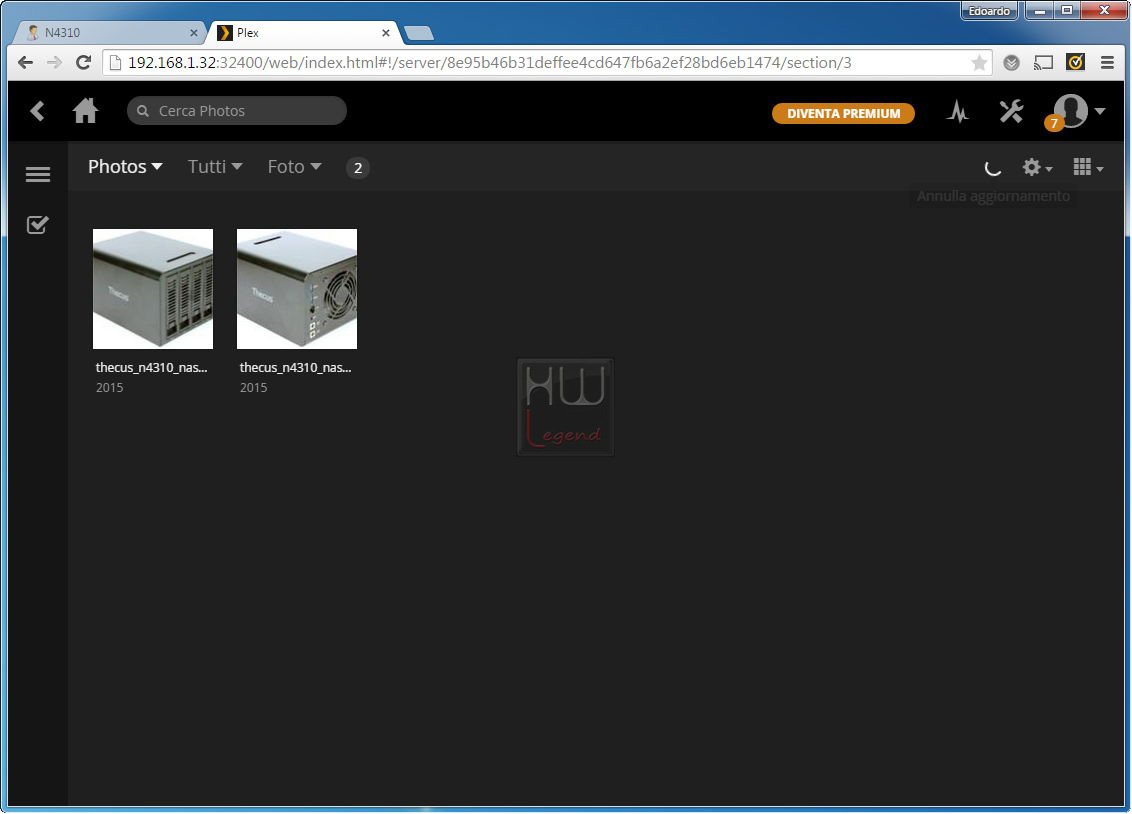The width and height of the screenshot is (1132, 814).
Task: Click the second thecus_n4310_nas... photo title
Action: point(295,367)
